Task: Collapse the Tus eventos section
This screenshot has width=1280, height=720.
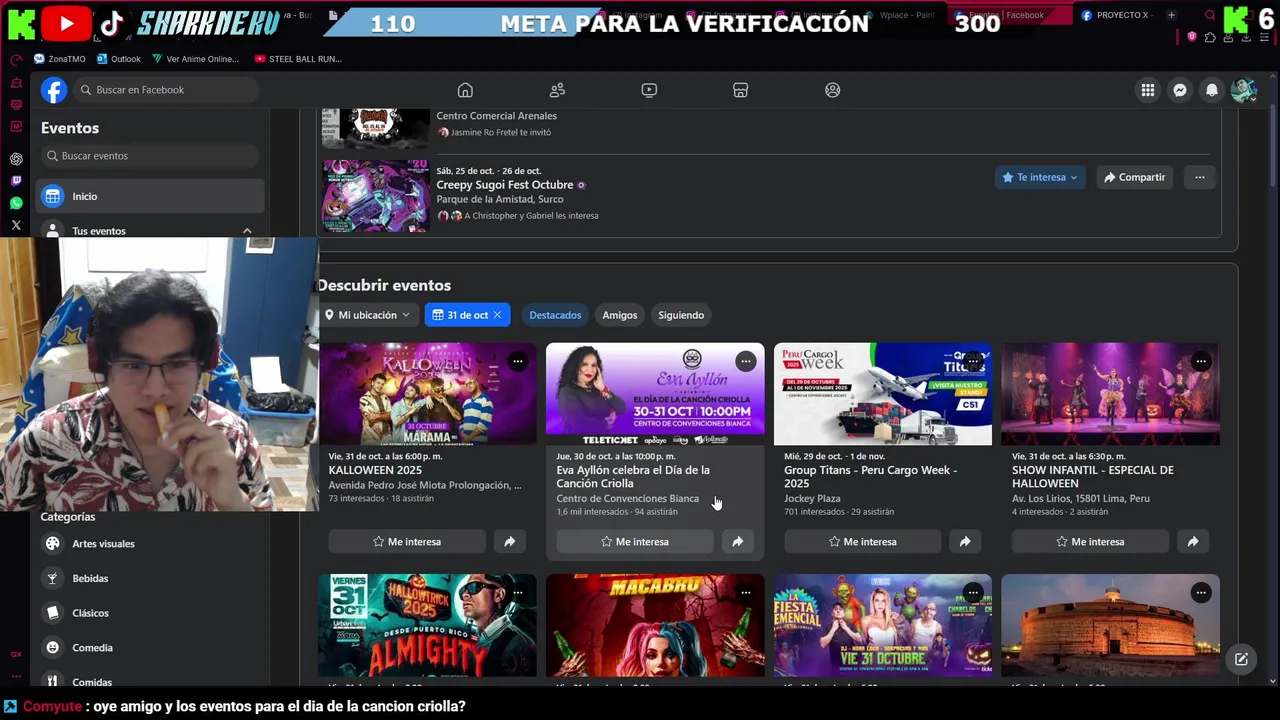Action: (247, 231)
